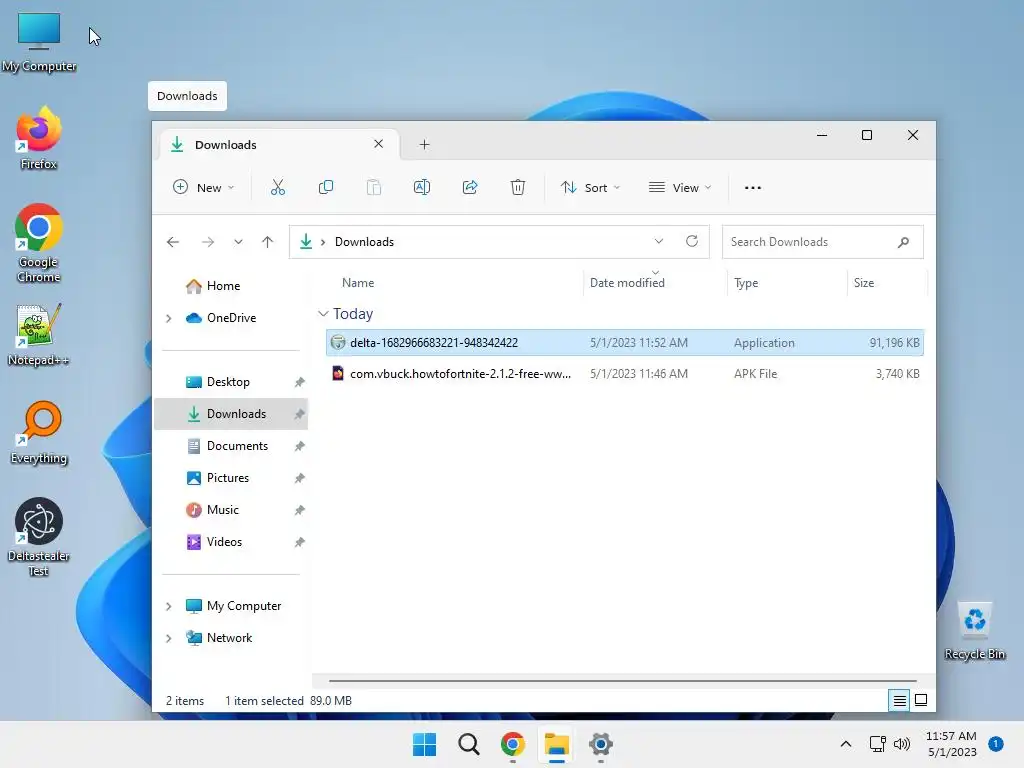
Task: Go back with the left arrow
Action: [172, 242]
